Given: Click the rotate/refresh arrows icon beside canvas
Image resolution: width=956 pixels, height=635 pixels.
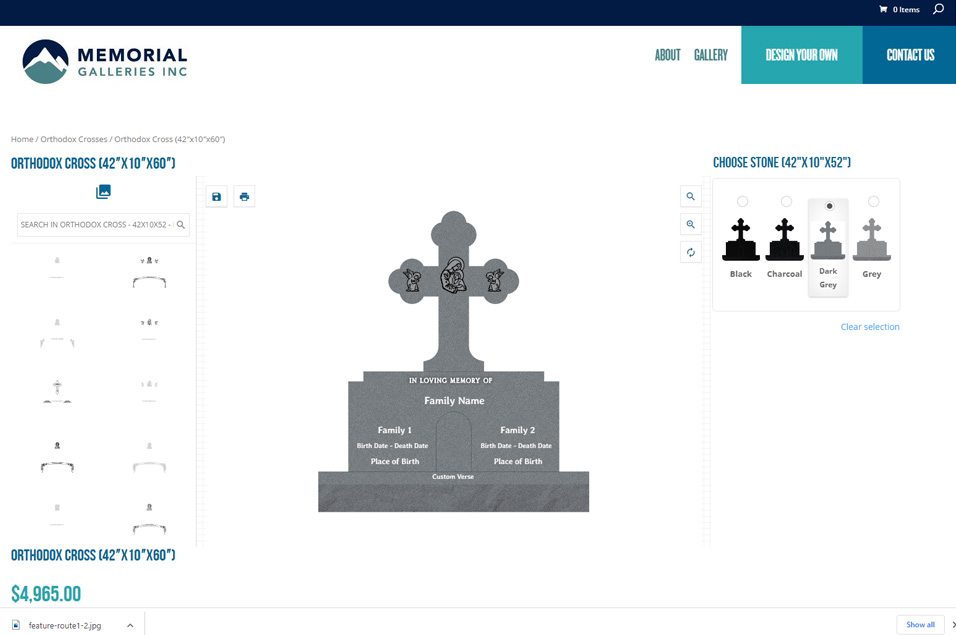Looking at the screenshot, I should (690, 252).
